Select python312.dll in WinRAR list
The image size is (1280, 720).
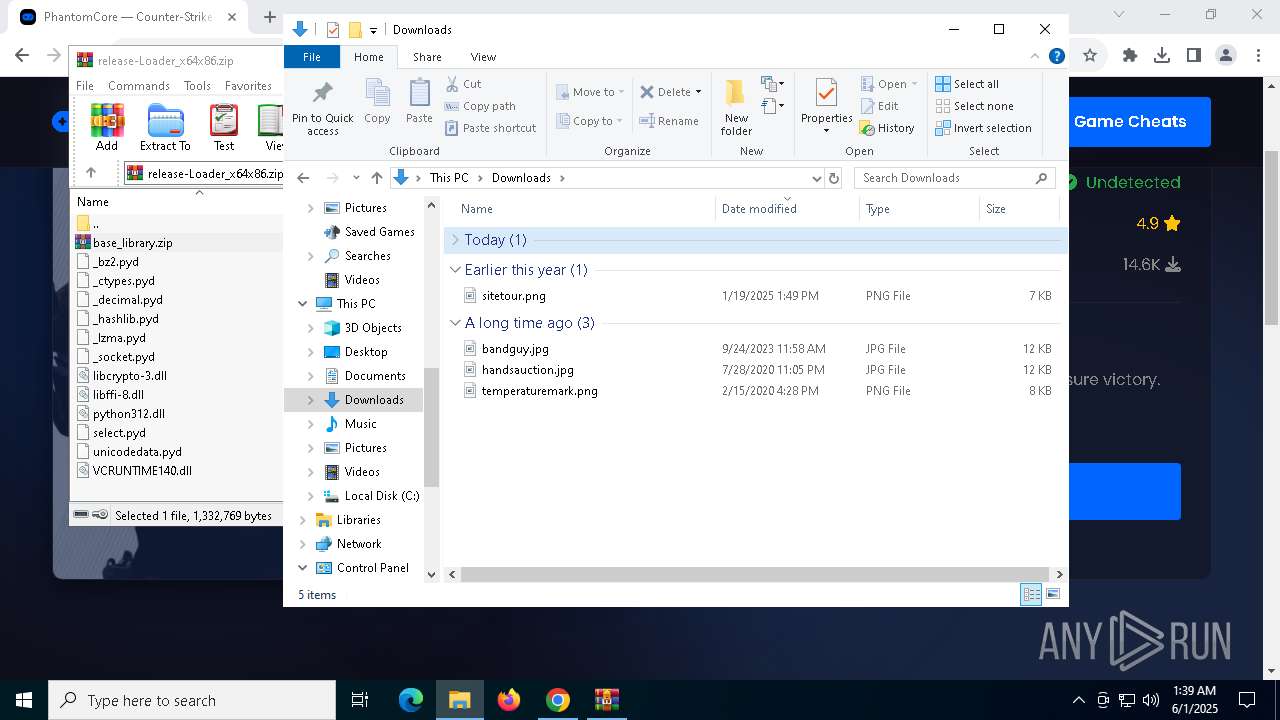pos(128,414)
